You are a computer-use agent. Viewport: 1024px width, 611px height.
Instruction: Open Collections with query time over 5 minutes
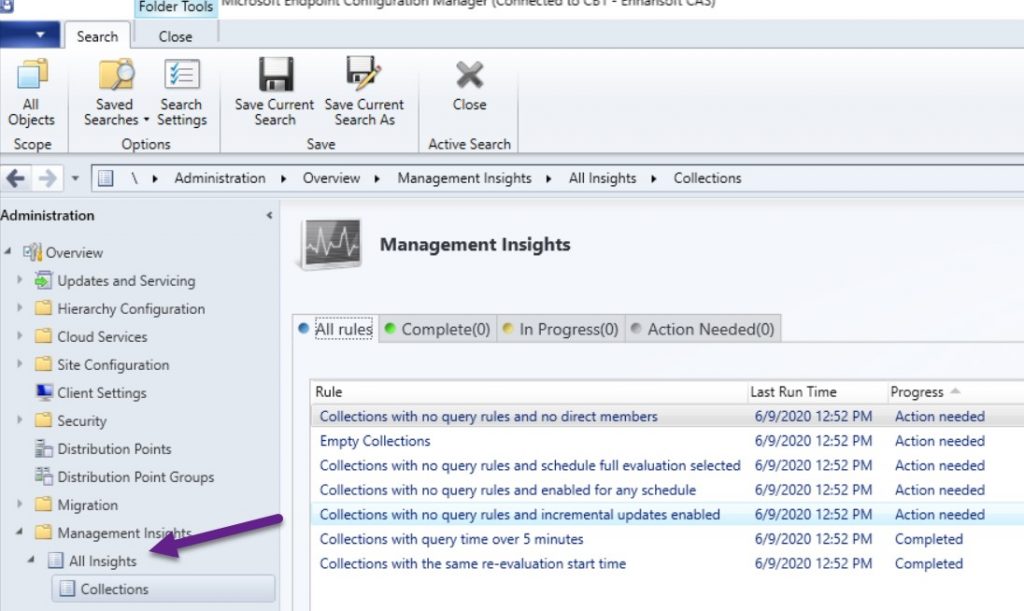pyautogui.click(x=451, y=539)
